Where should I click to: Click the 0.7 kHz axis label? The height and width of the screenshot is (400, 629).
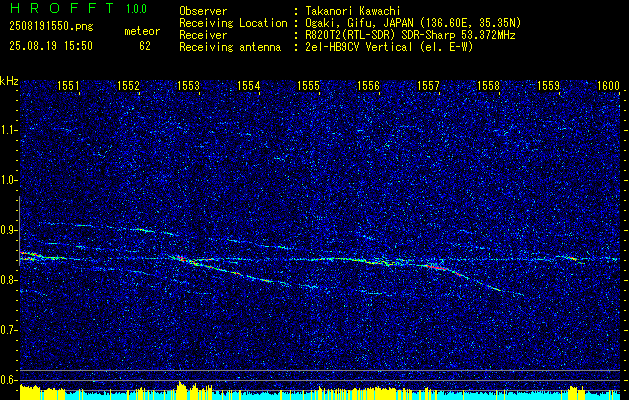click(8, 330)
